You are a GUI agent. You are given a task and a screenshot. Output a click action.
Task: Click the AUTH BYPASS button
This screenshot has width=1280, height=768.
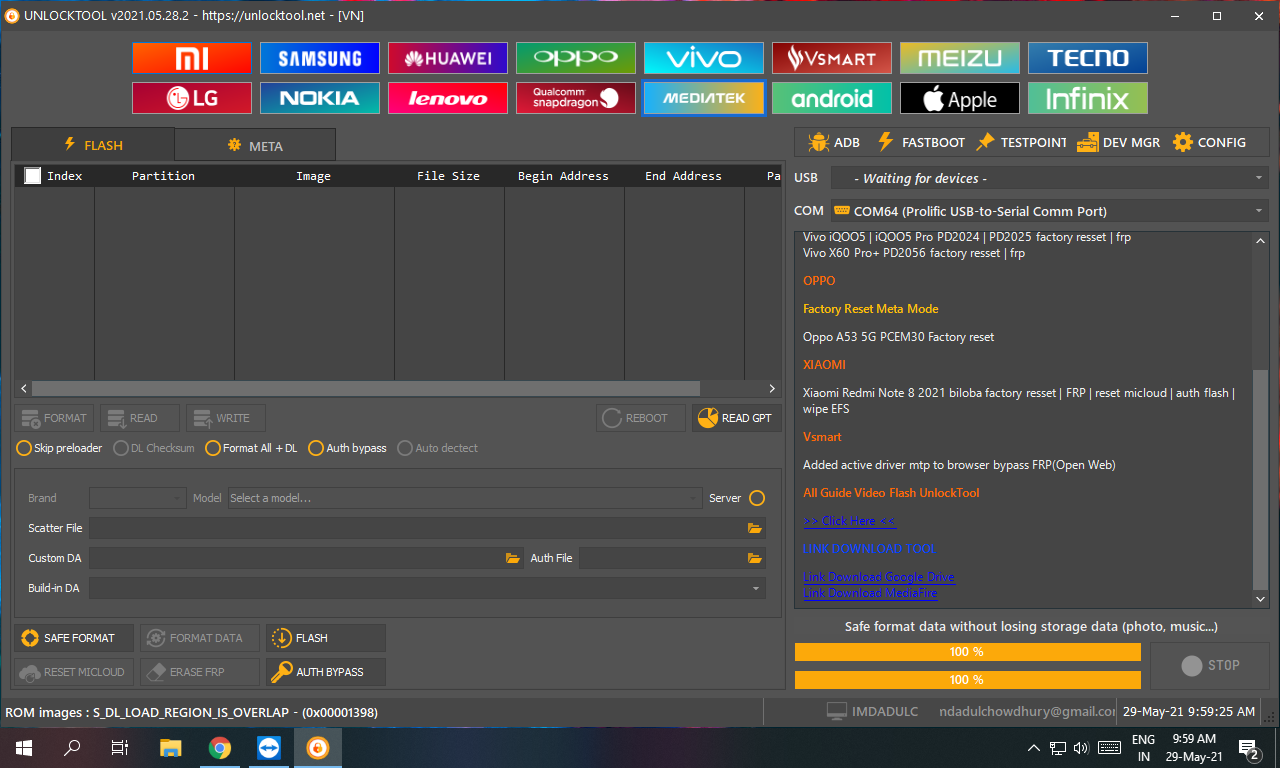point(326,672)
